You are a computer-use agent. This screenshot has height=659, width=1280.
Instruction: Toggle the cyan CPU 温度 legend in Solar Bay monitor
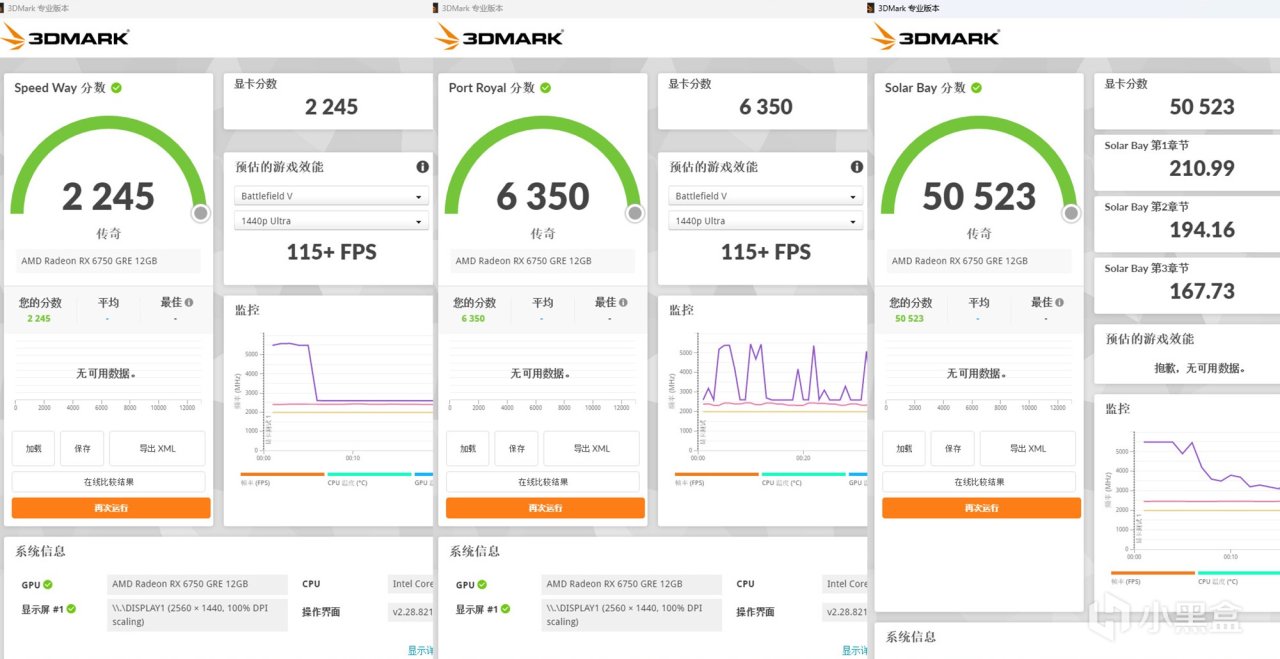coord(1239,577)
